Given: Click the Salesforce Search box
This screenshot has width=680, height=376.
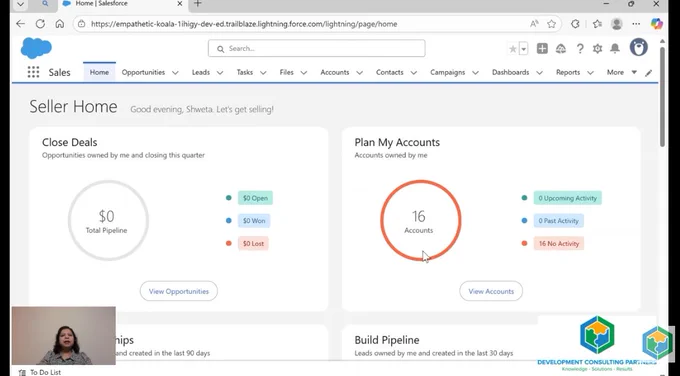Looking at the screenshot, I should (317, 49).
